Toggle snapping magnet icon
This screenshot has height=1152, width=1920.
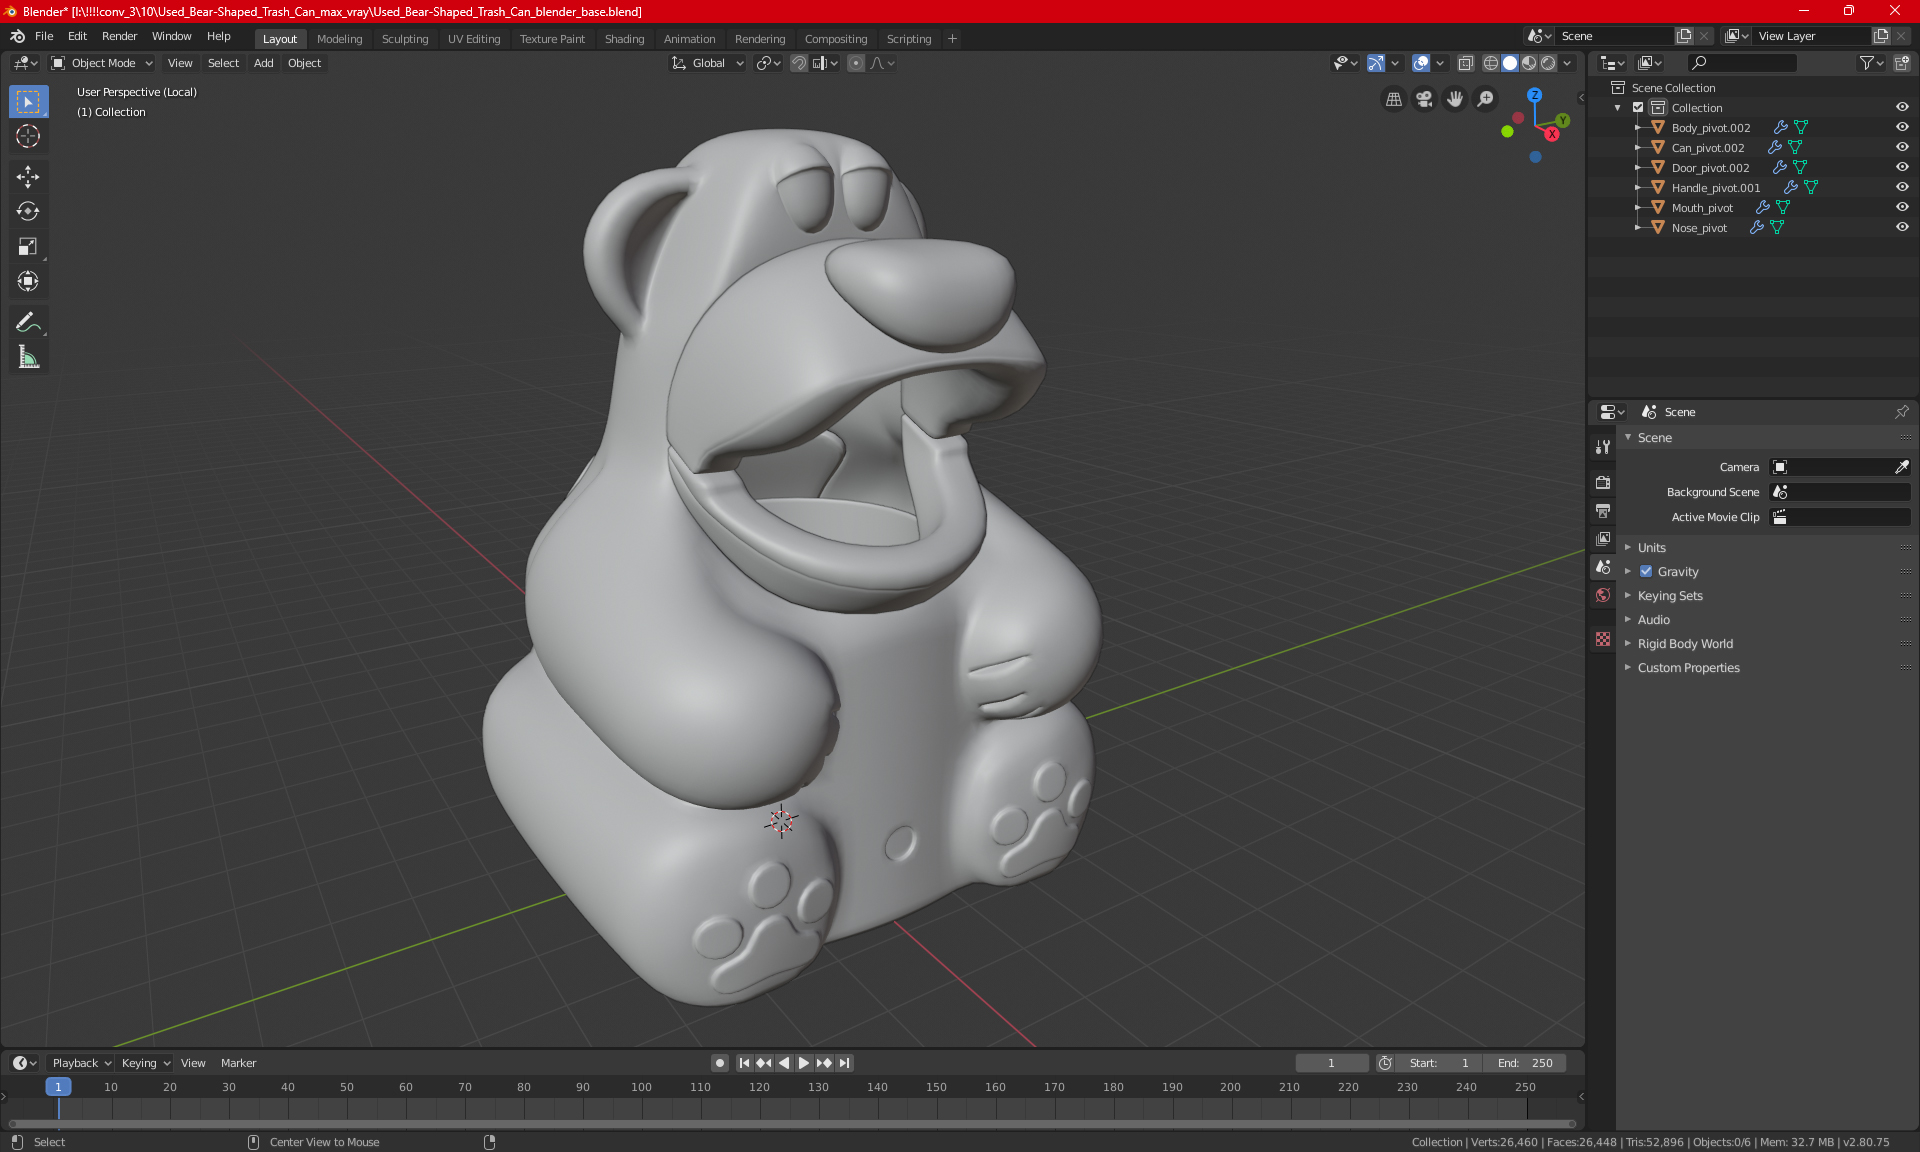point(798,63)
